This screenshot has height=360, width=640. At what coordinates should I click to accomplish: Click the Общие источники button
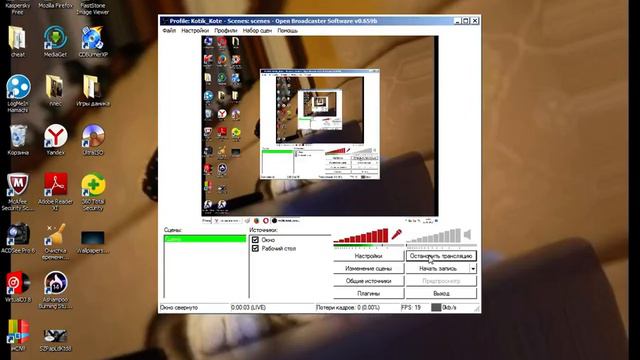[x=369, y=281]
